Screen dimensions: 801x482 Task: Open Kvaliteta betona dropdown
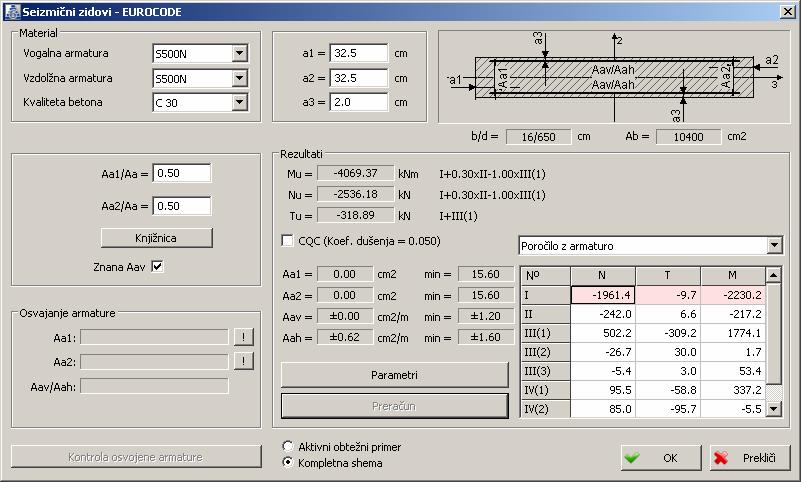(240, 102)
